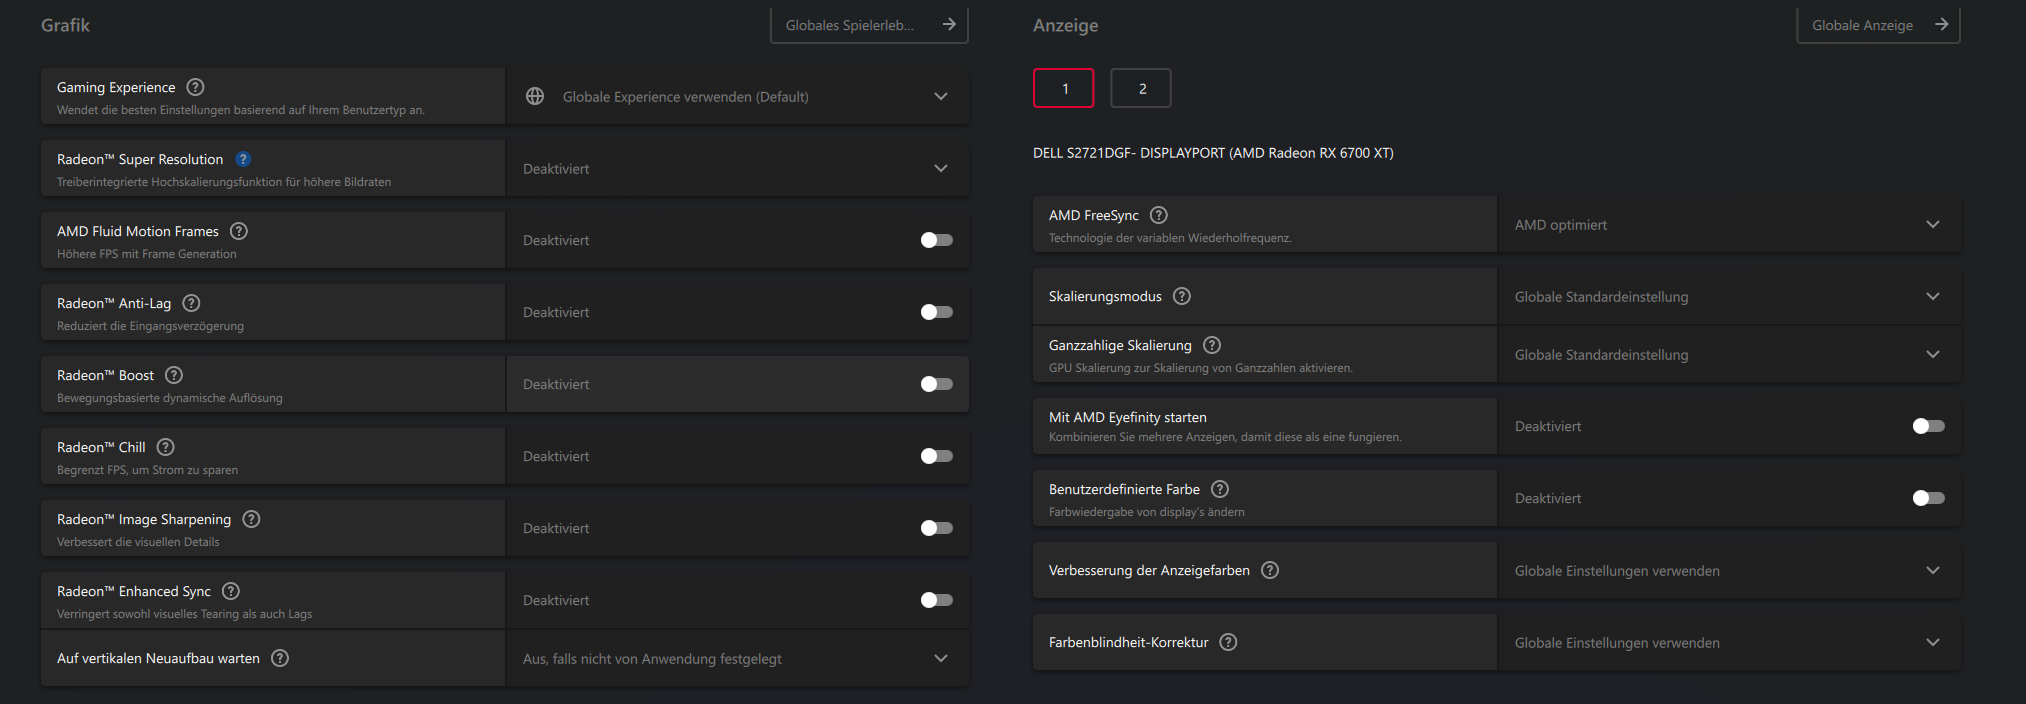Viewport: 2026px width, 704px height.
Task: Open help icon for Gaming Experience
Action: (196, 87)
